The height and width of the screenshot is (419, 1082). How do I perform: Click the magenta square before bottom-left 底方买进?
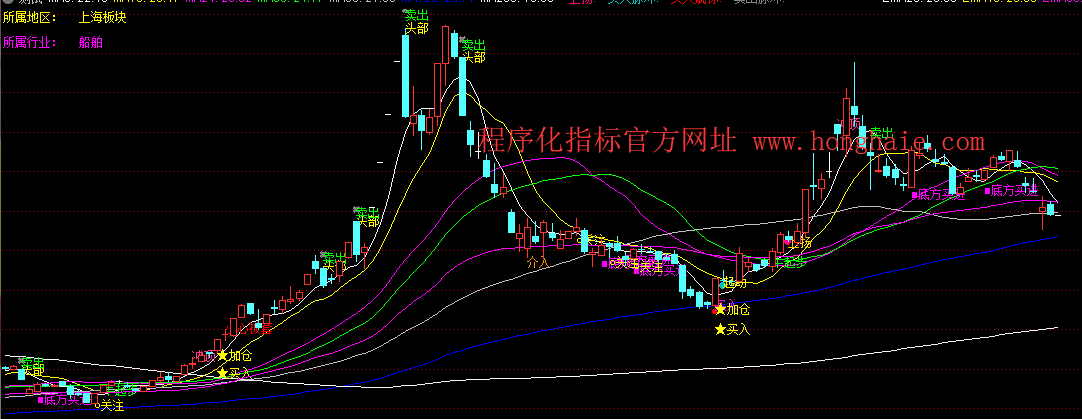[41, 400]
